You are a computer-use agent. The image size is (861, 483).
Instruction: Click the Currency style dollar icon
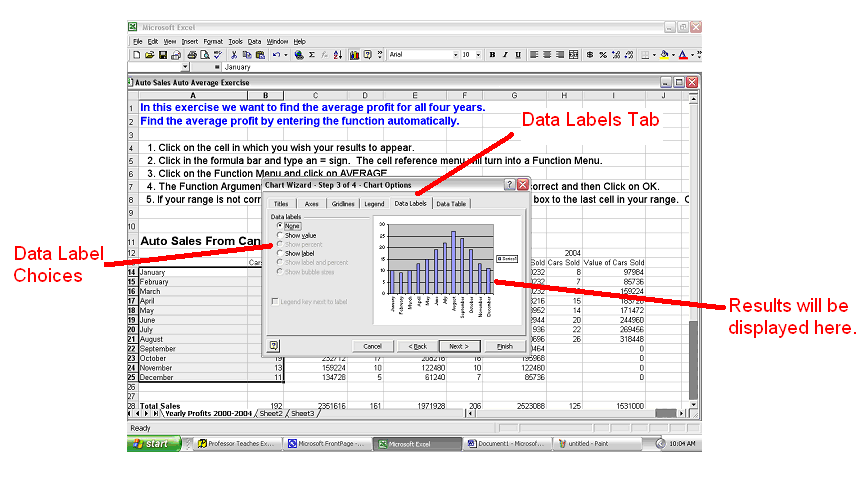(589, 54)
